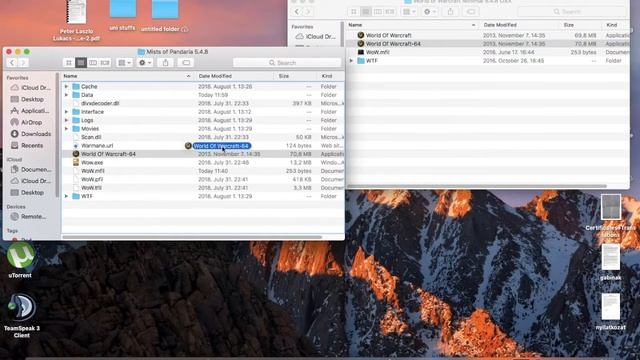Click the Share button in rear Finder window

(450, 11)
